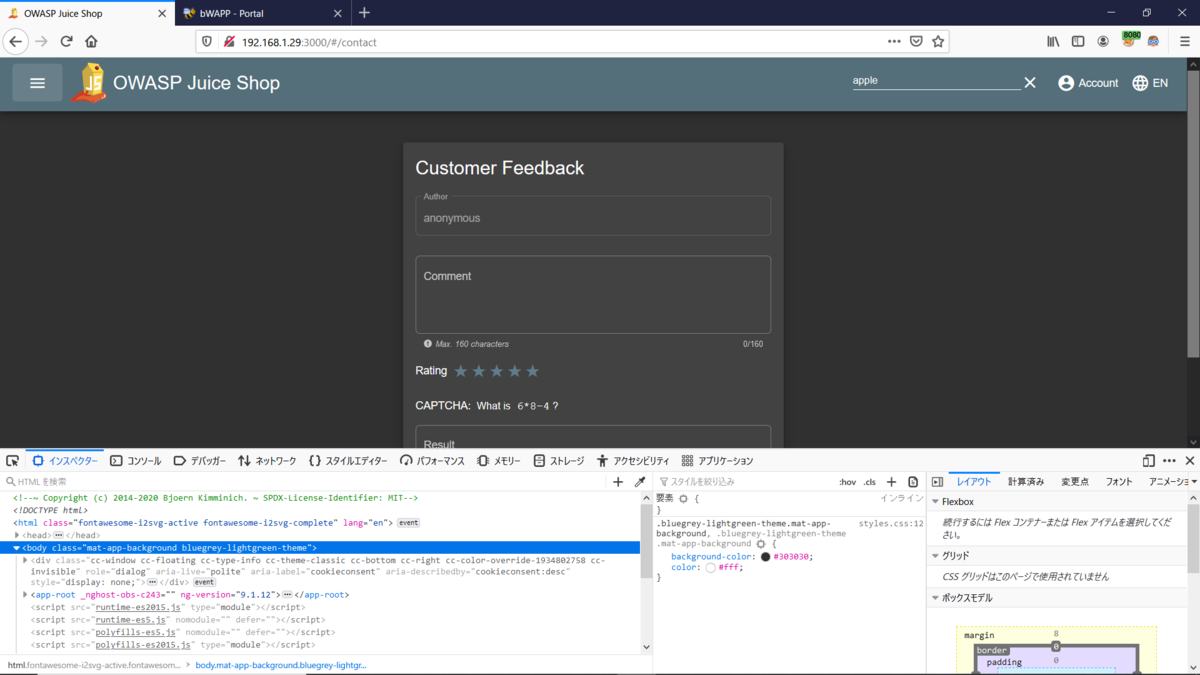
Task: Activate the devtools element picker
Action: coord(12,461)
